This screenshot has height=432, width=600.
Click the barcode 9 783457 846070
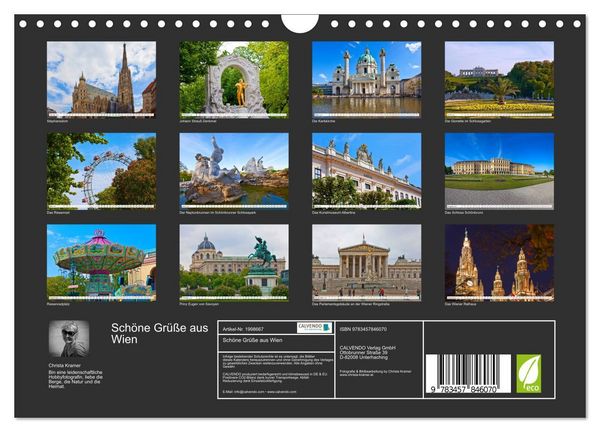click(468, 373)
